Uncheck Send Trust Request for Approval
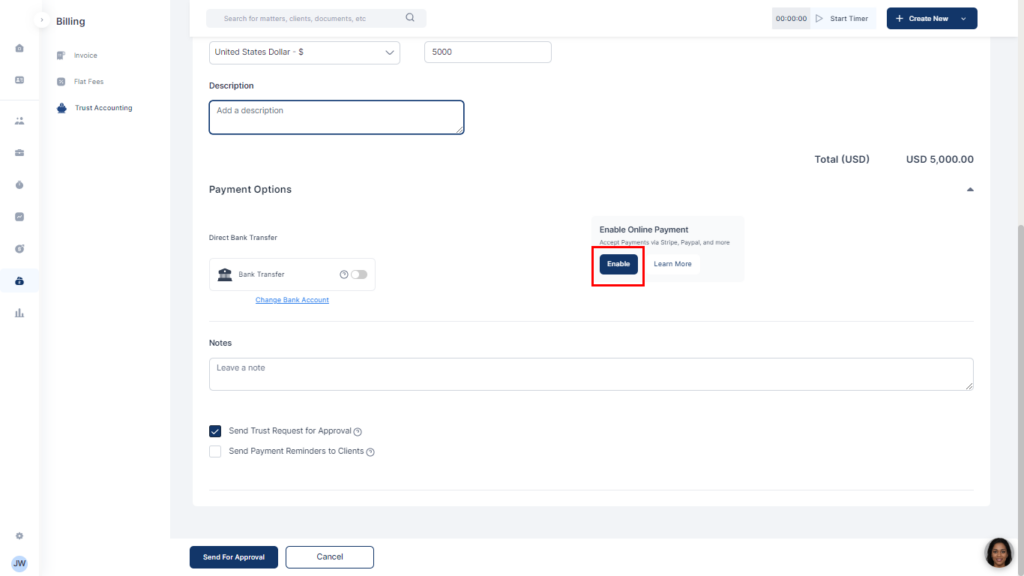The width and height of the screenshot is (1024, 576). [215, 431]
